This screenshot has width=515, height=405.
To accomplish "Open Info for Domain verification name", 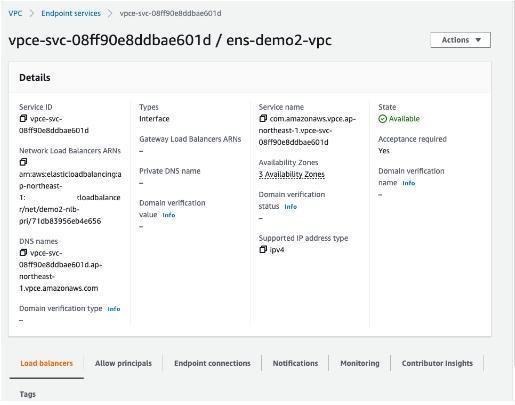I will 408,183.
